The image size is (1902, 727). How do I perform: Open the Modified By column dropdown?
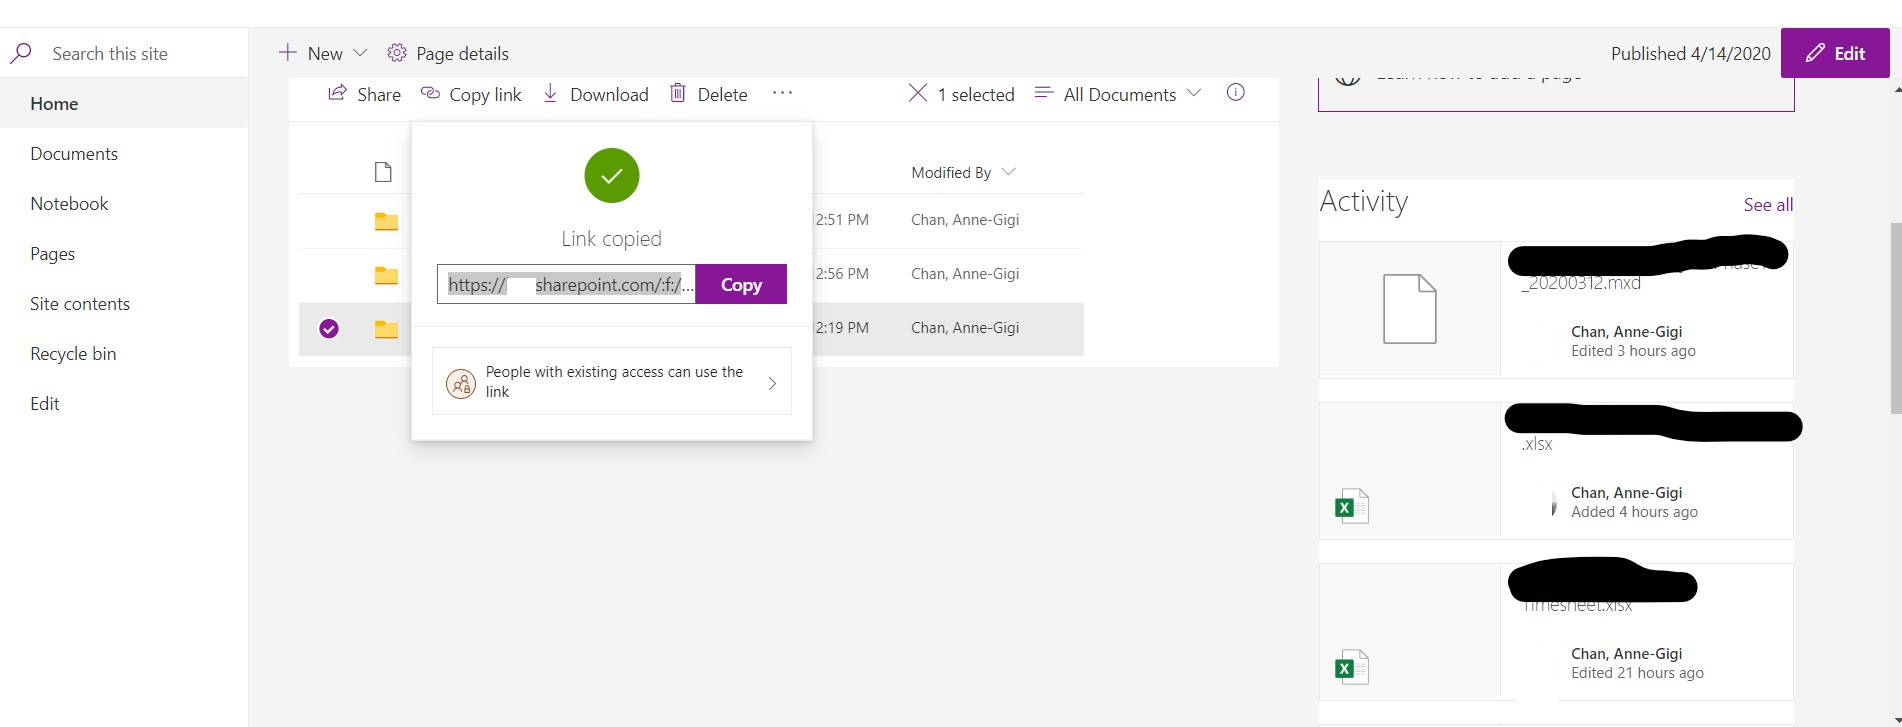pos(963,172)
